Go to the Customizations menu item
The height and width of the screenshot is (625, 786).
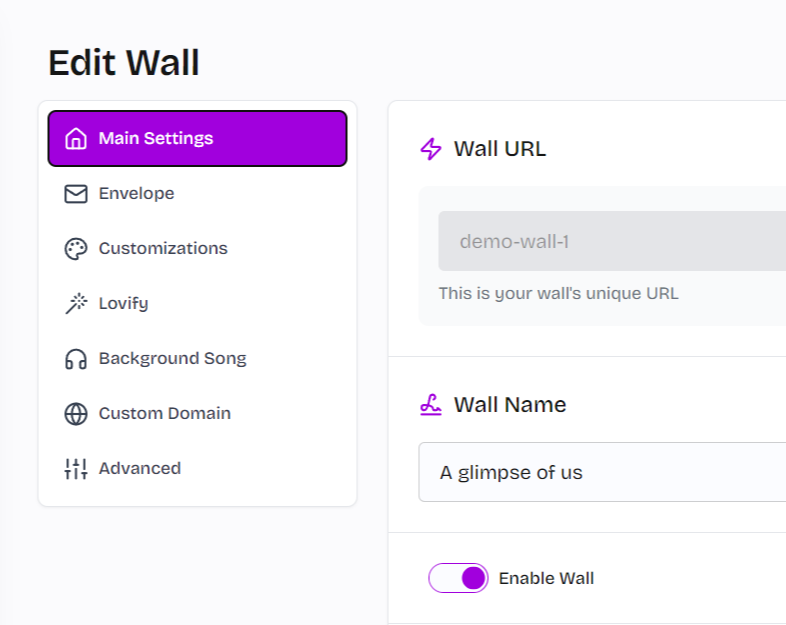pyautogui.click(x=163, y=249)
